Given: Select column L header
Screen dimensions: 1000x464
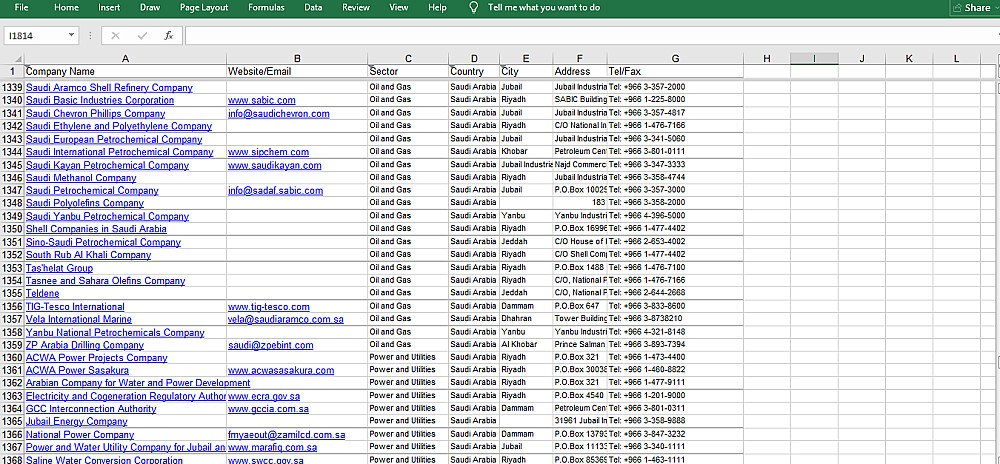Looking at the screenshot, I should click(x=956, y=59).
